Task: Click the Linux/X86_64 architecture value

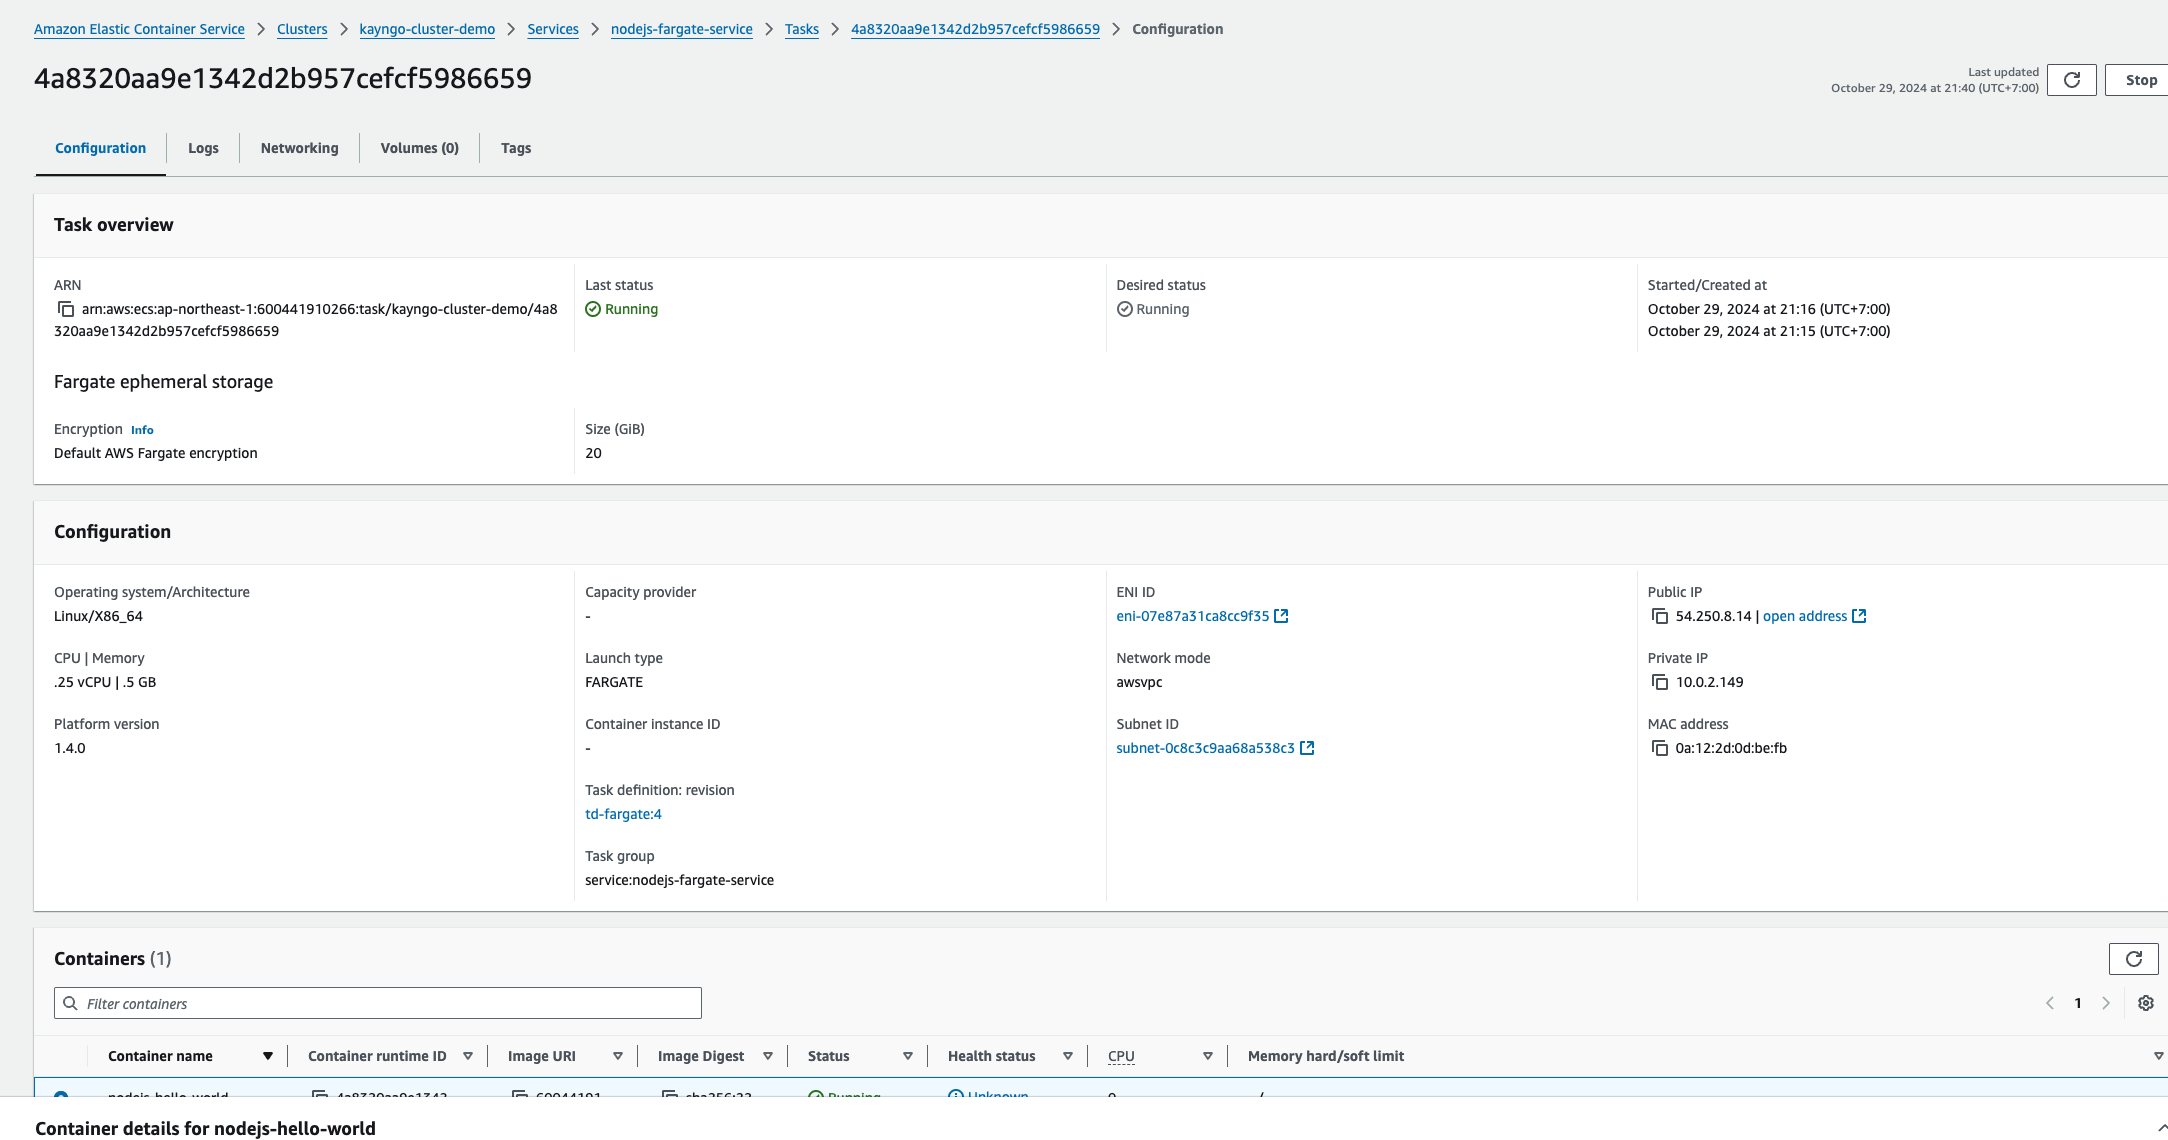Action: pos(98,616)
